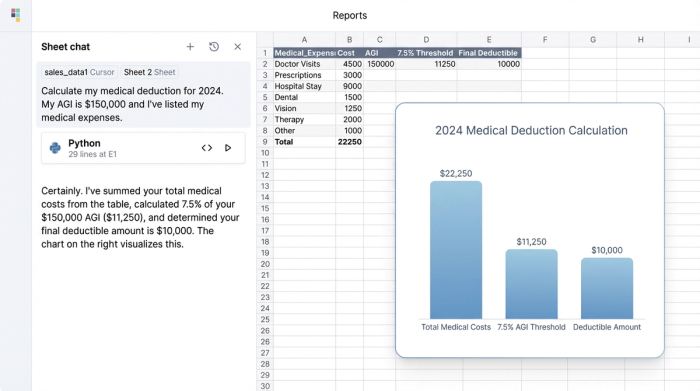Click the cell with value 9000
The height and width of the screenshot is (391, 700).
(350, 87)
